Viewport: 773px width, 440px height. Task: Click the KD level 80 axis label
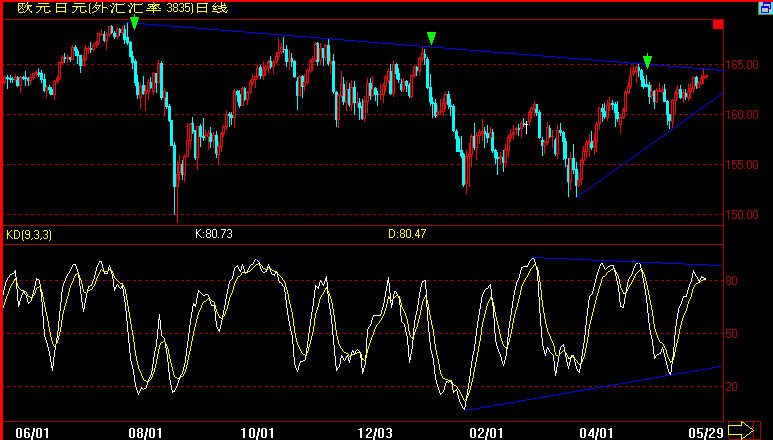(x=732, y=281)
